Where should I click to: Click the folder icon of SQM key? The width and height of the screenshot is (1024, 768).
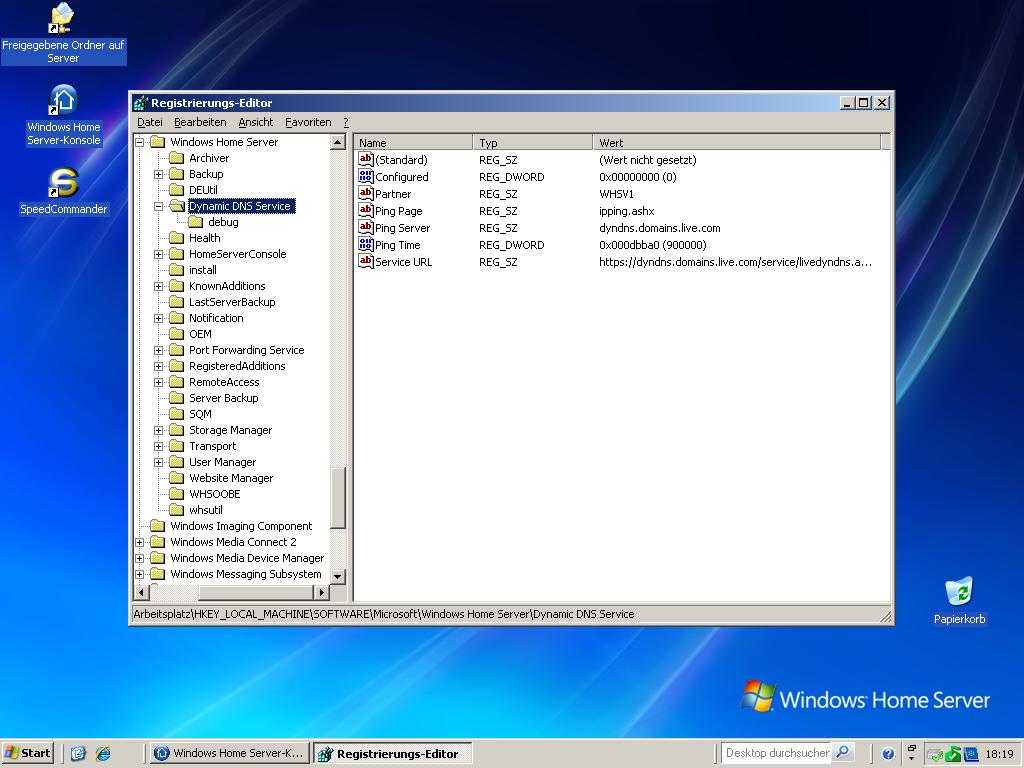click(176, 414)
